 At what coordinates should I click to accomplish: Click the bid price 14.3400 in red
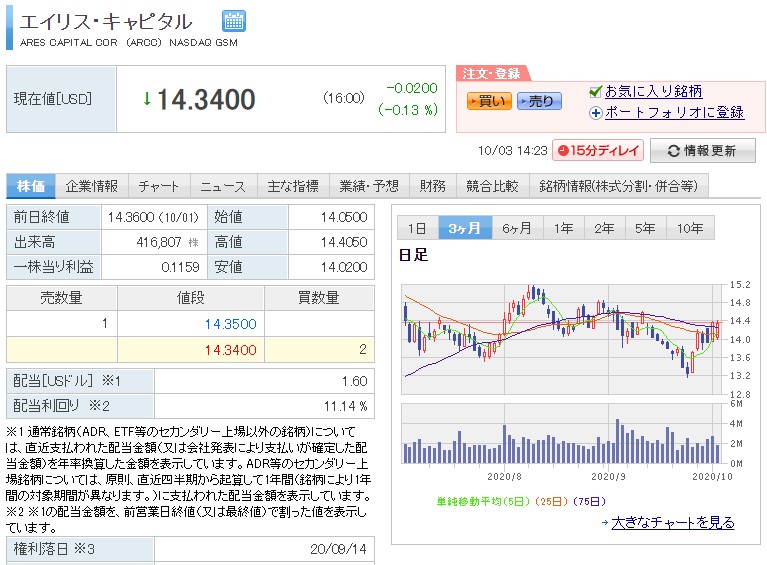[230, 350]
